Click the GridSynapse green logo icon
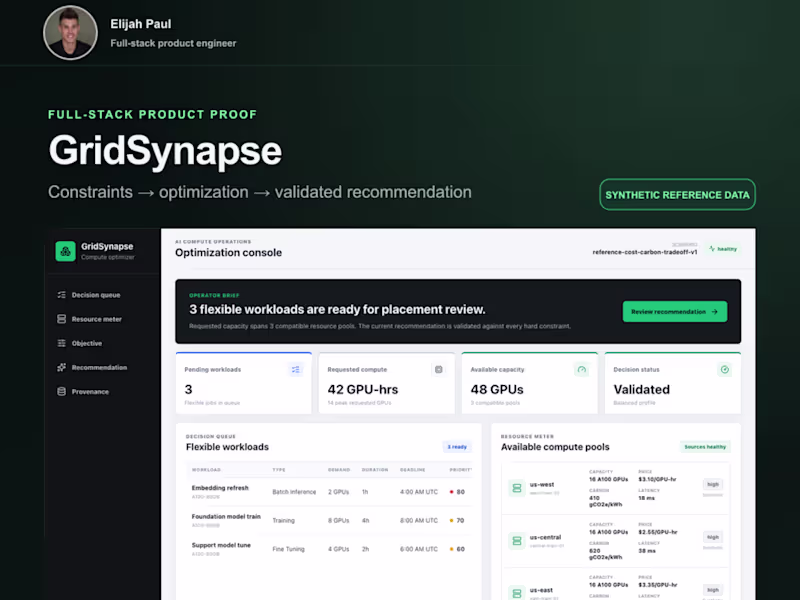 (x=65, y=251)
